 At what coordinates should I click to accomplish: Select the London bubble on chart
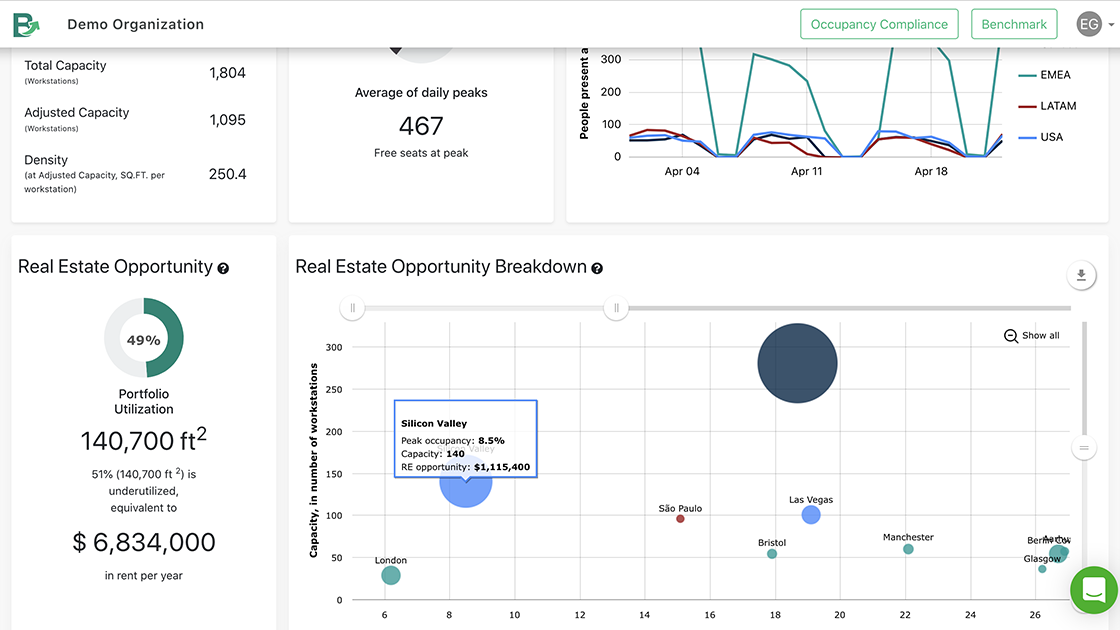pos(391,575)
